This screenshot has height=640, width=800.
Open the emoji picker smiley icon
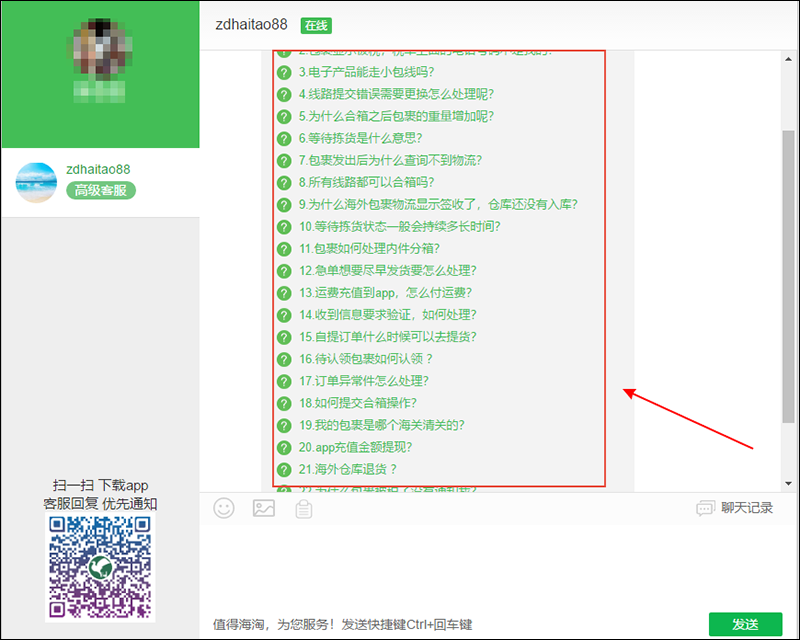click(224, 508)
